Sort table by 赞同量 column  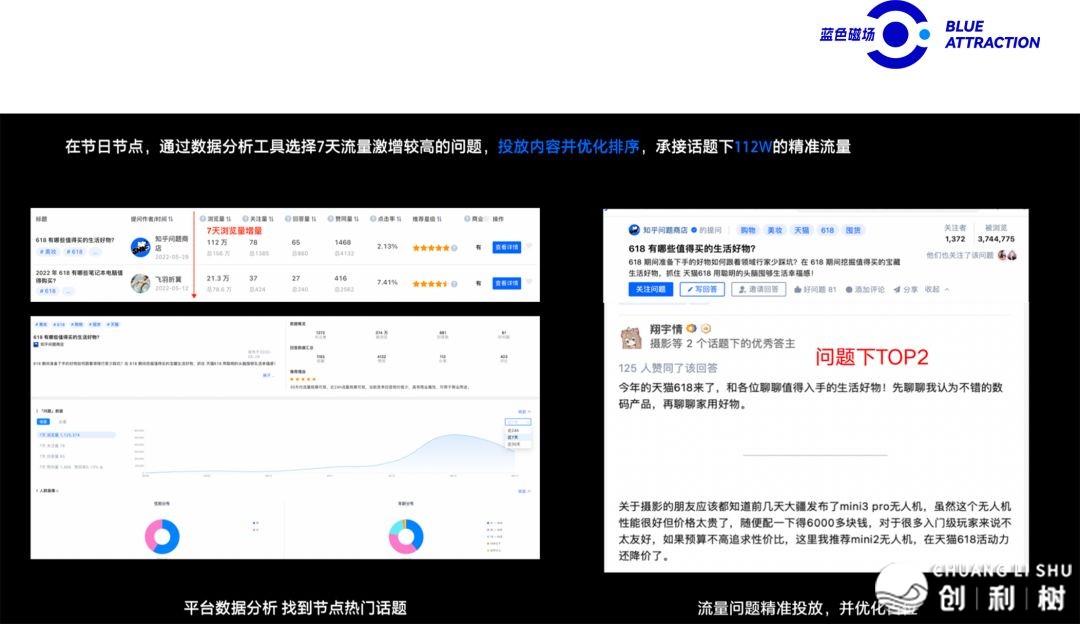[x=344, y=219]
